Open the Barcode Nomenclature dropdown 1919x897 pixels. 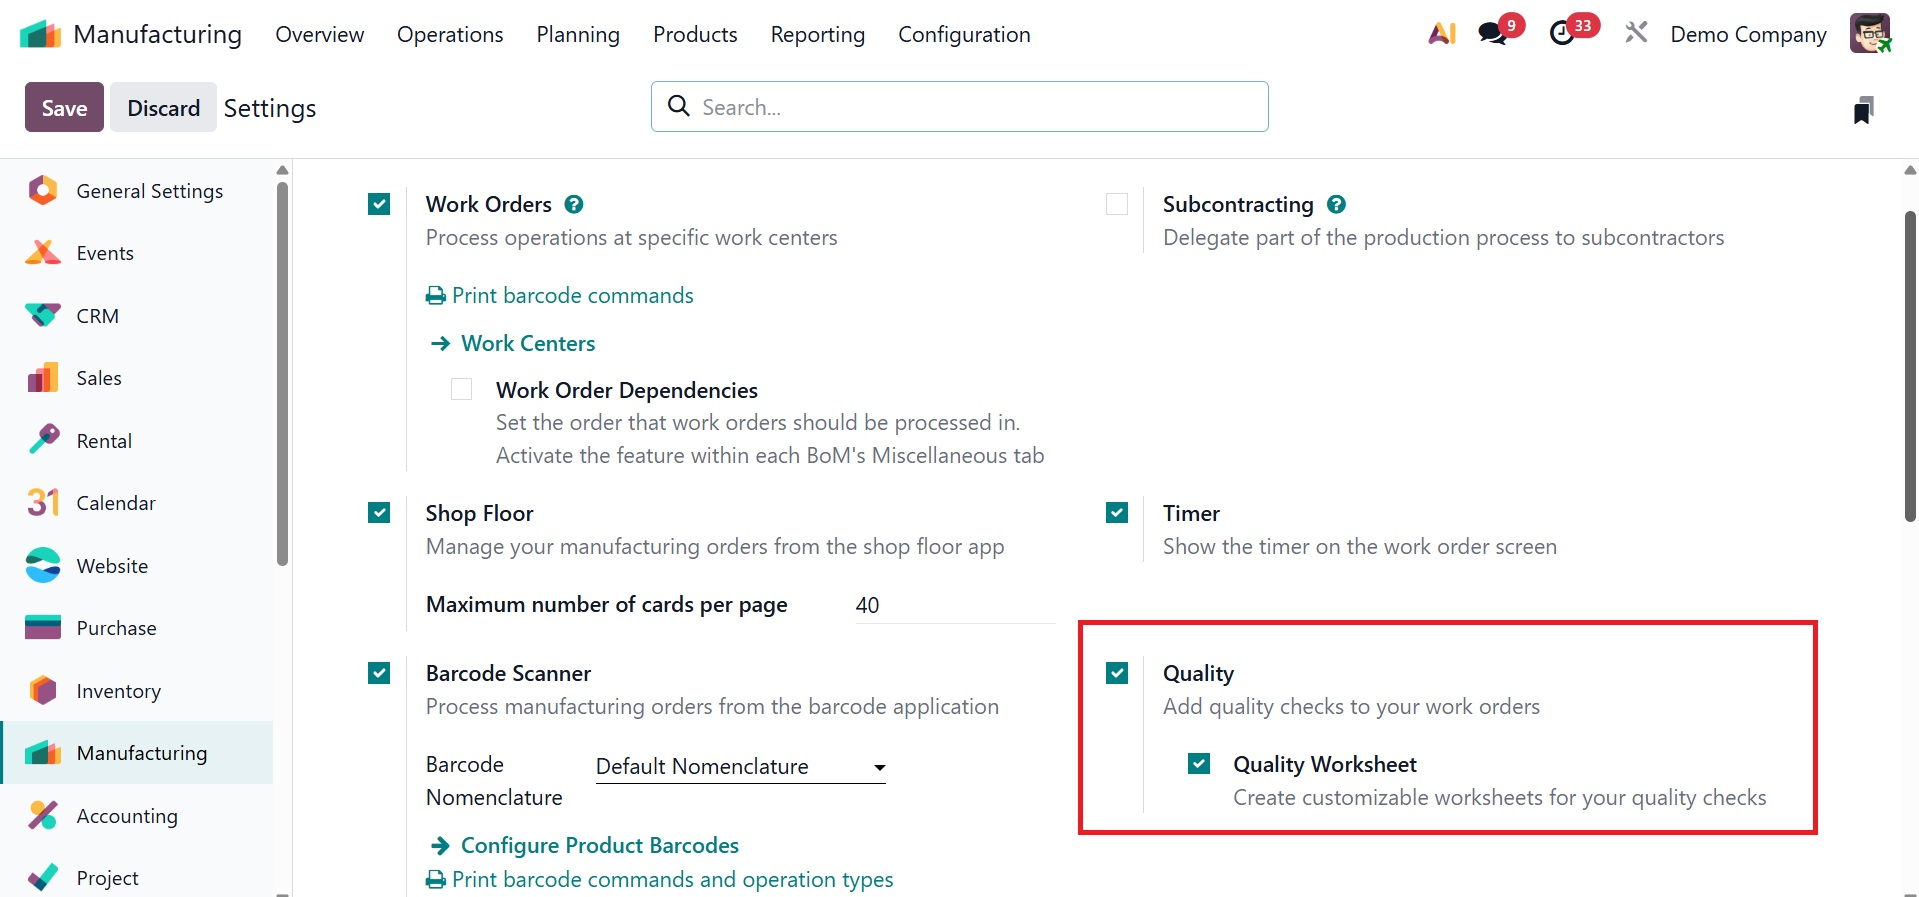pyautogui.click(x=740, y=767)
